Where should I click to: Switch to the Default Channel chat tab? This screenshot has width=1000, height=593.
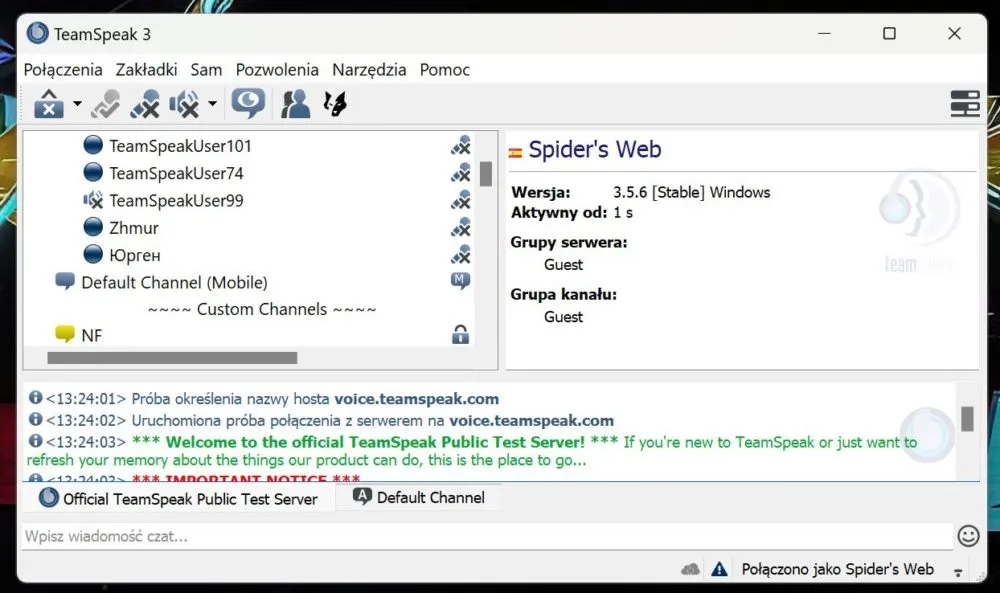click(419, 497)
